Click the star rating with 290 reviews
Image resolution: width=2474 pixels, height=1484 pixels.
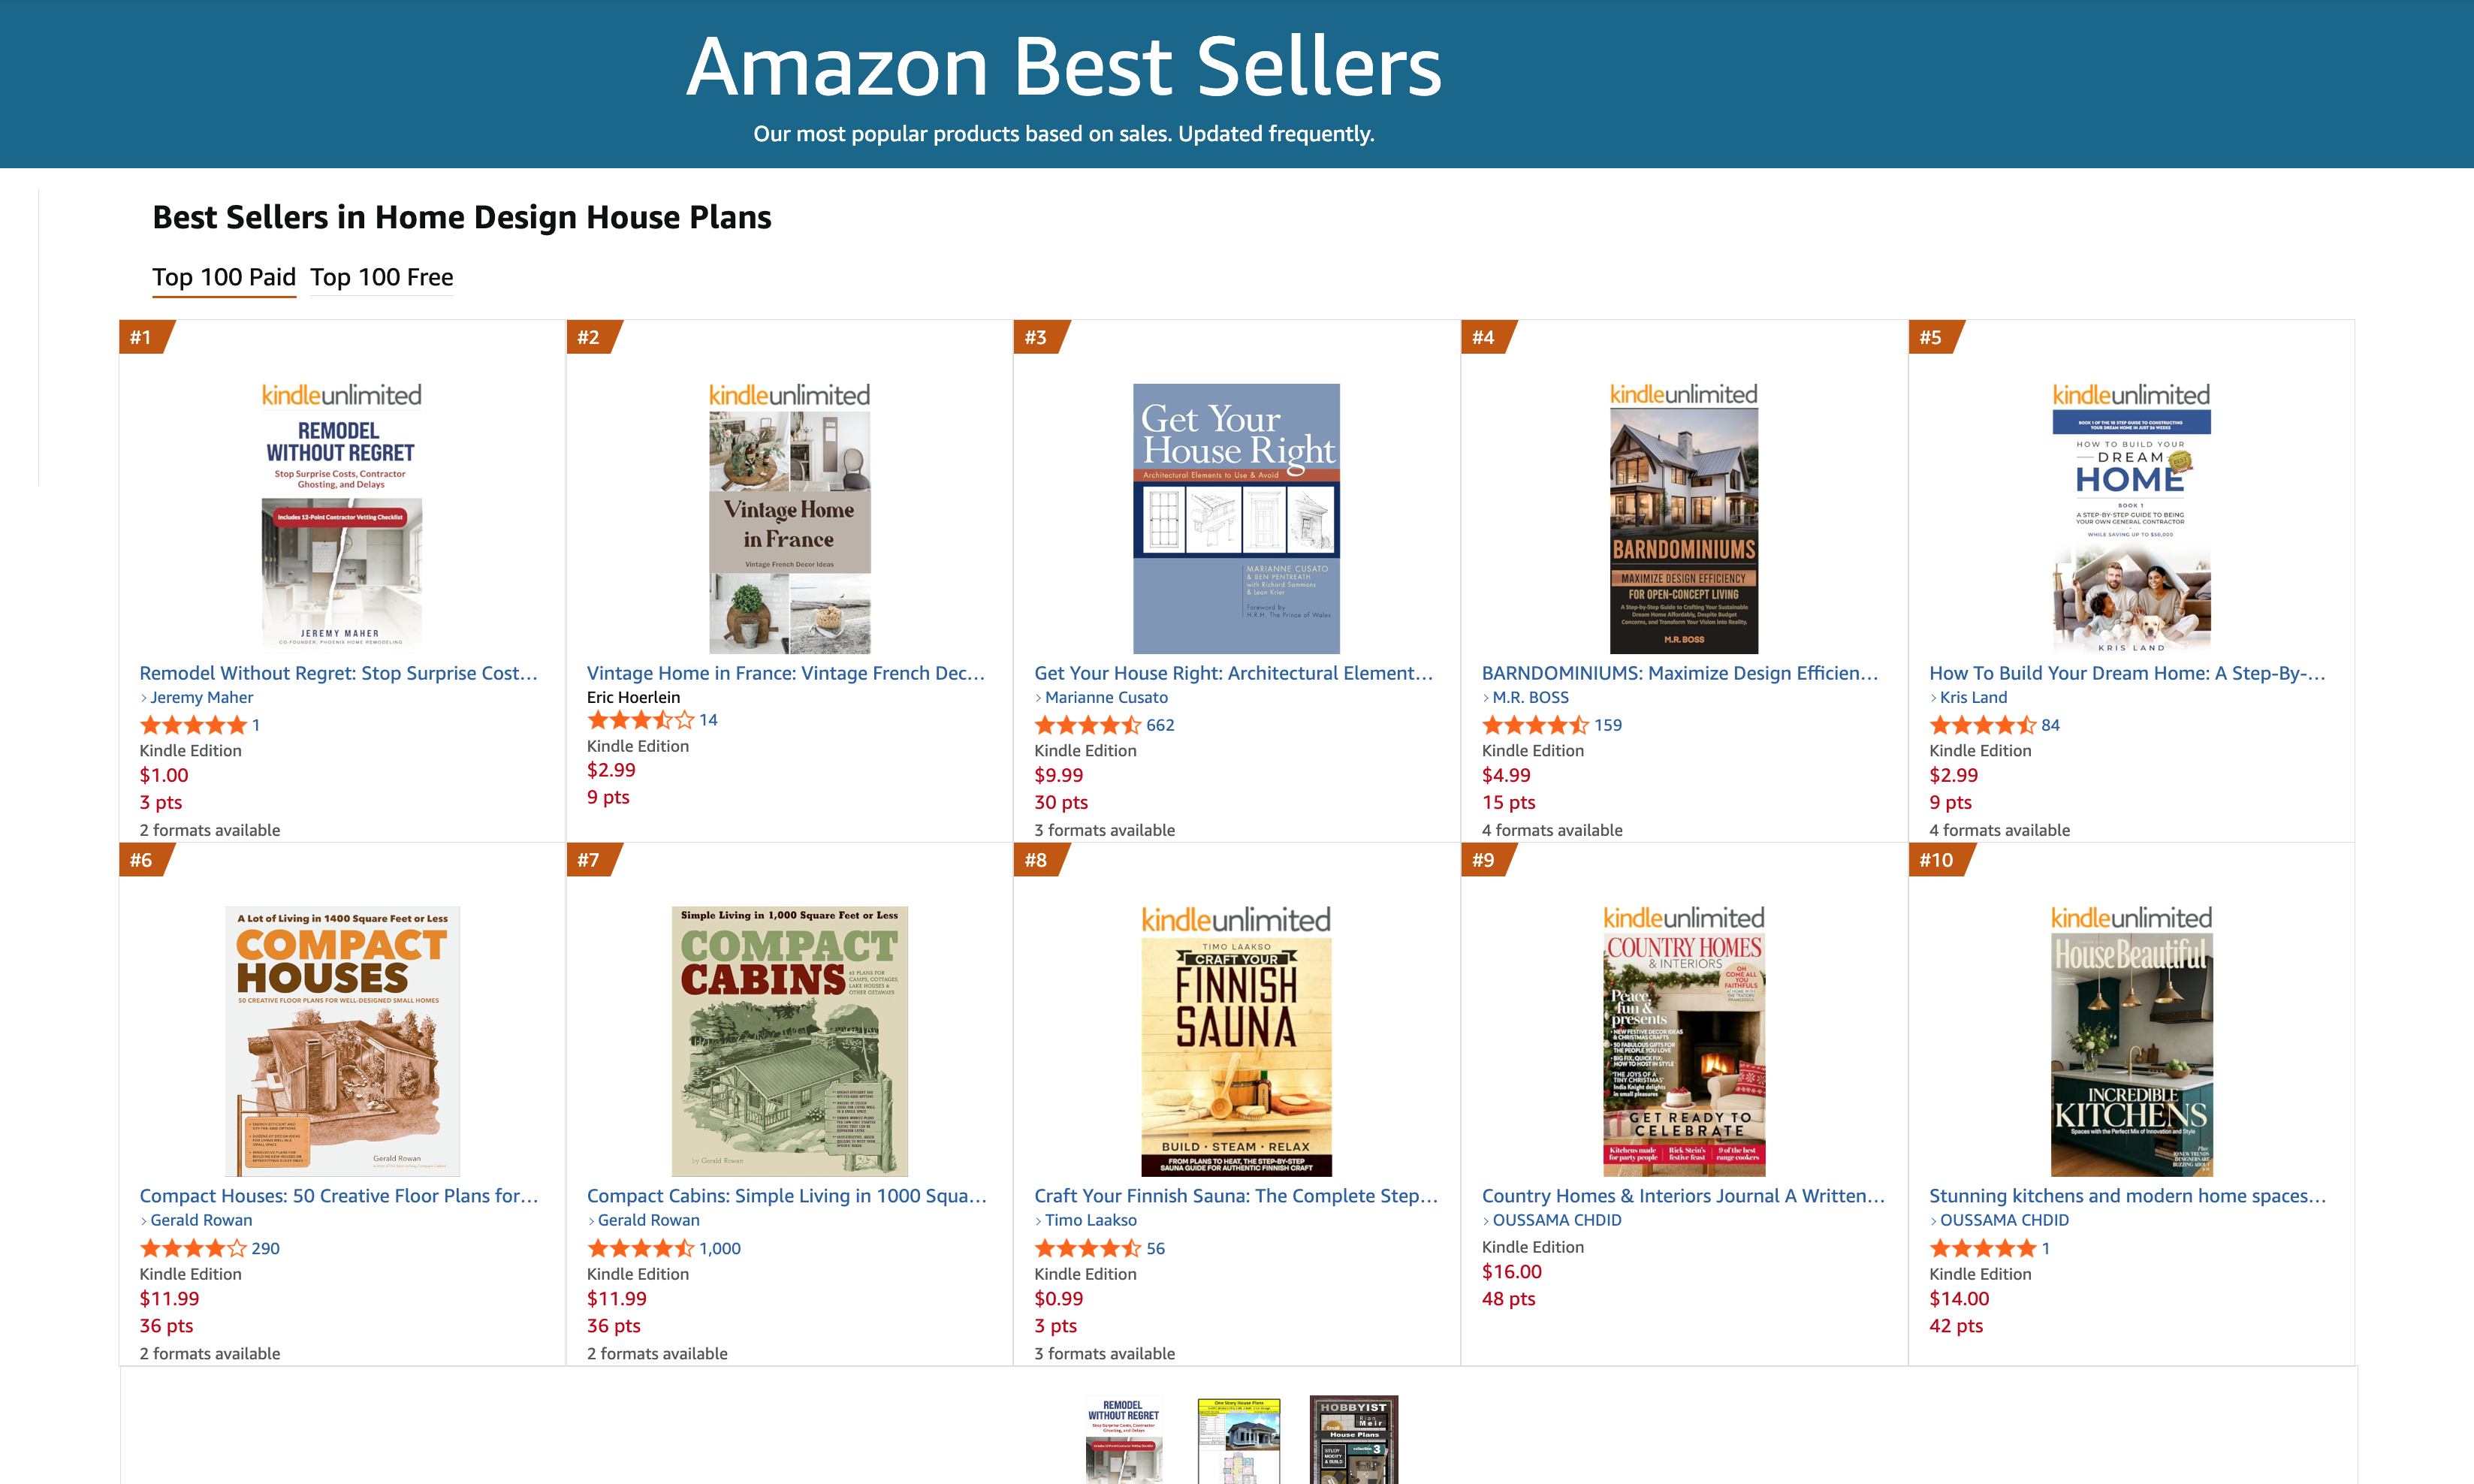click(193, 1248)
